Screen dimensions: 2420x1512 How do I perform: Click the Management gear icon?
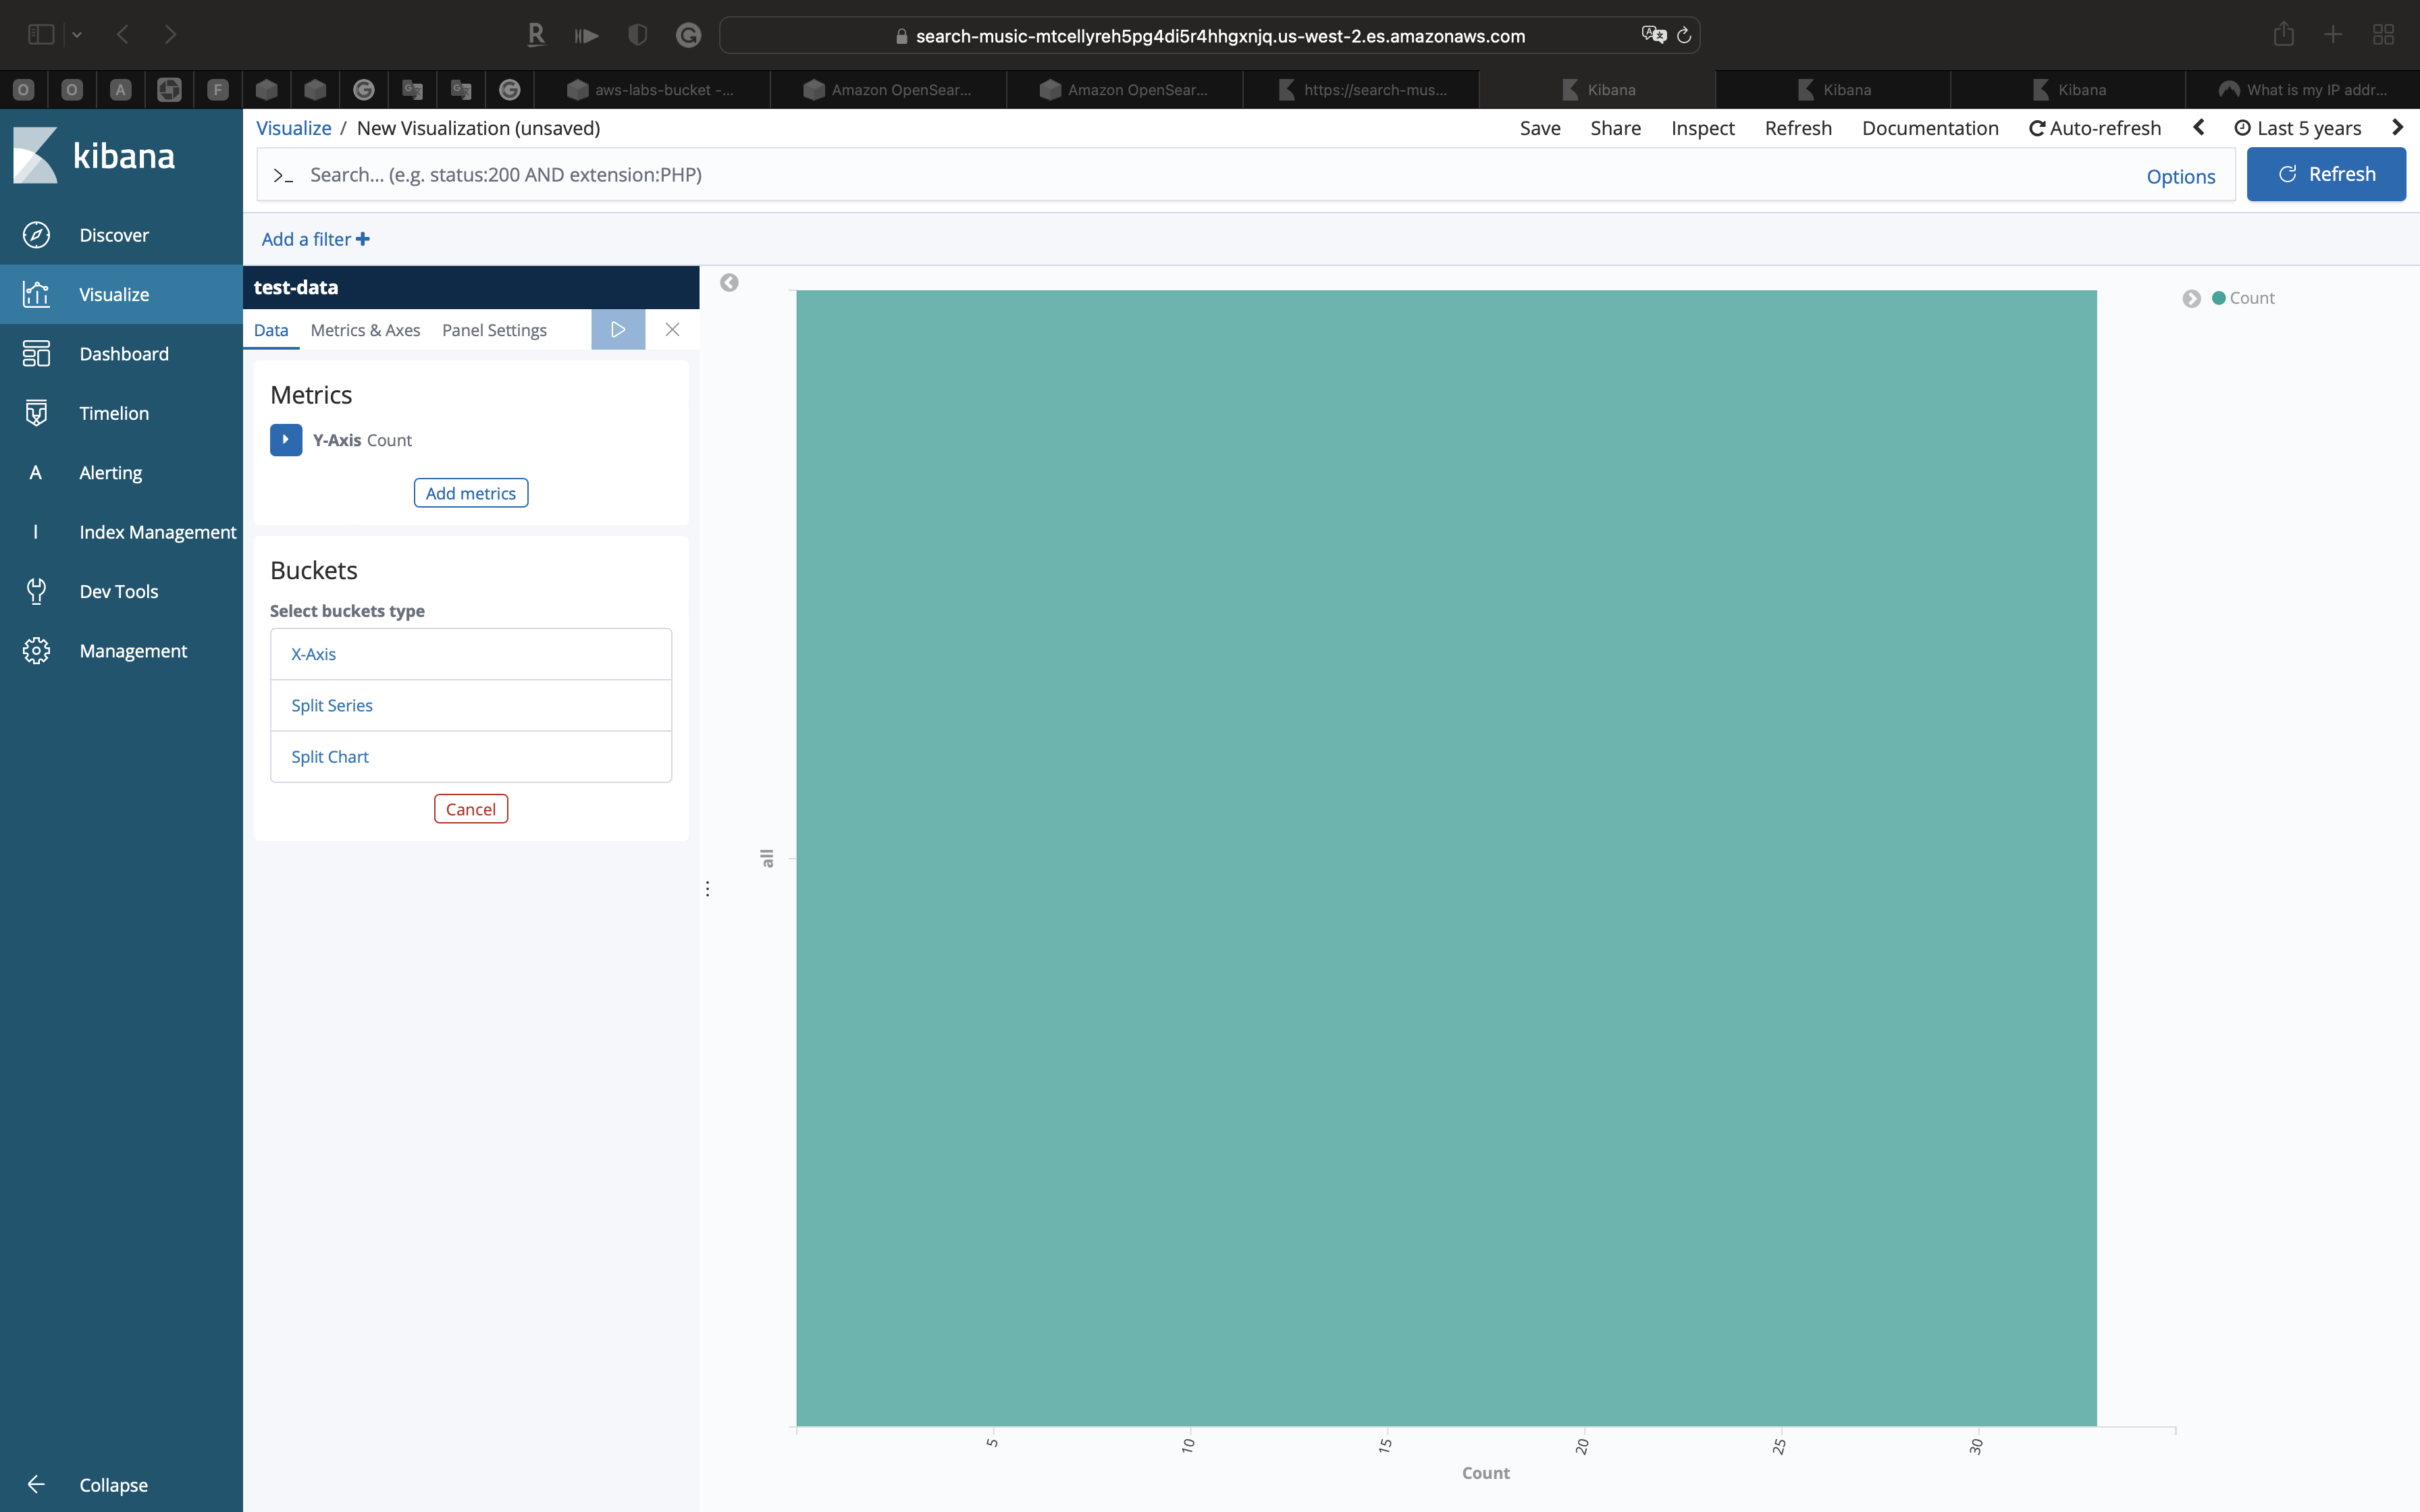tap(36, 651)
